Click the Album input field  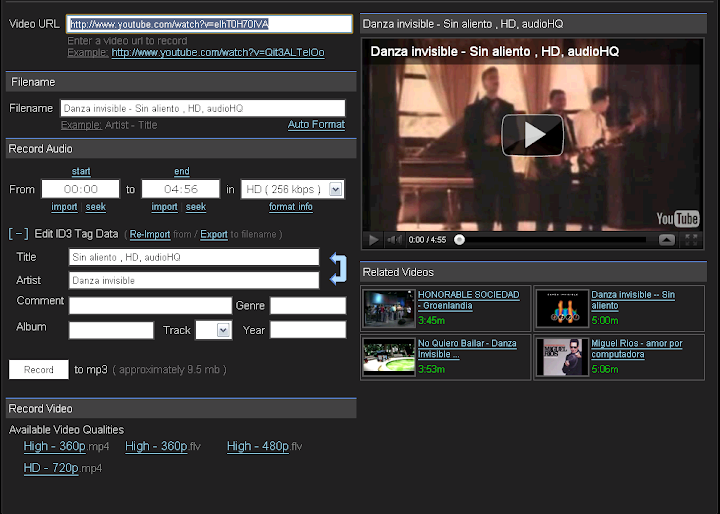pos(111,330)
